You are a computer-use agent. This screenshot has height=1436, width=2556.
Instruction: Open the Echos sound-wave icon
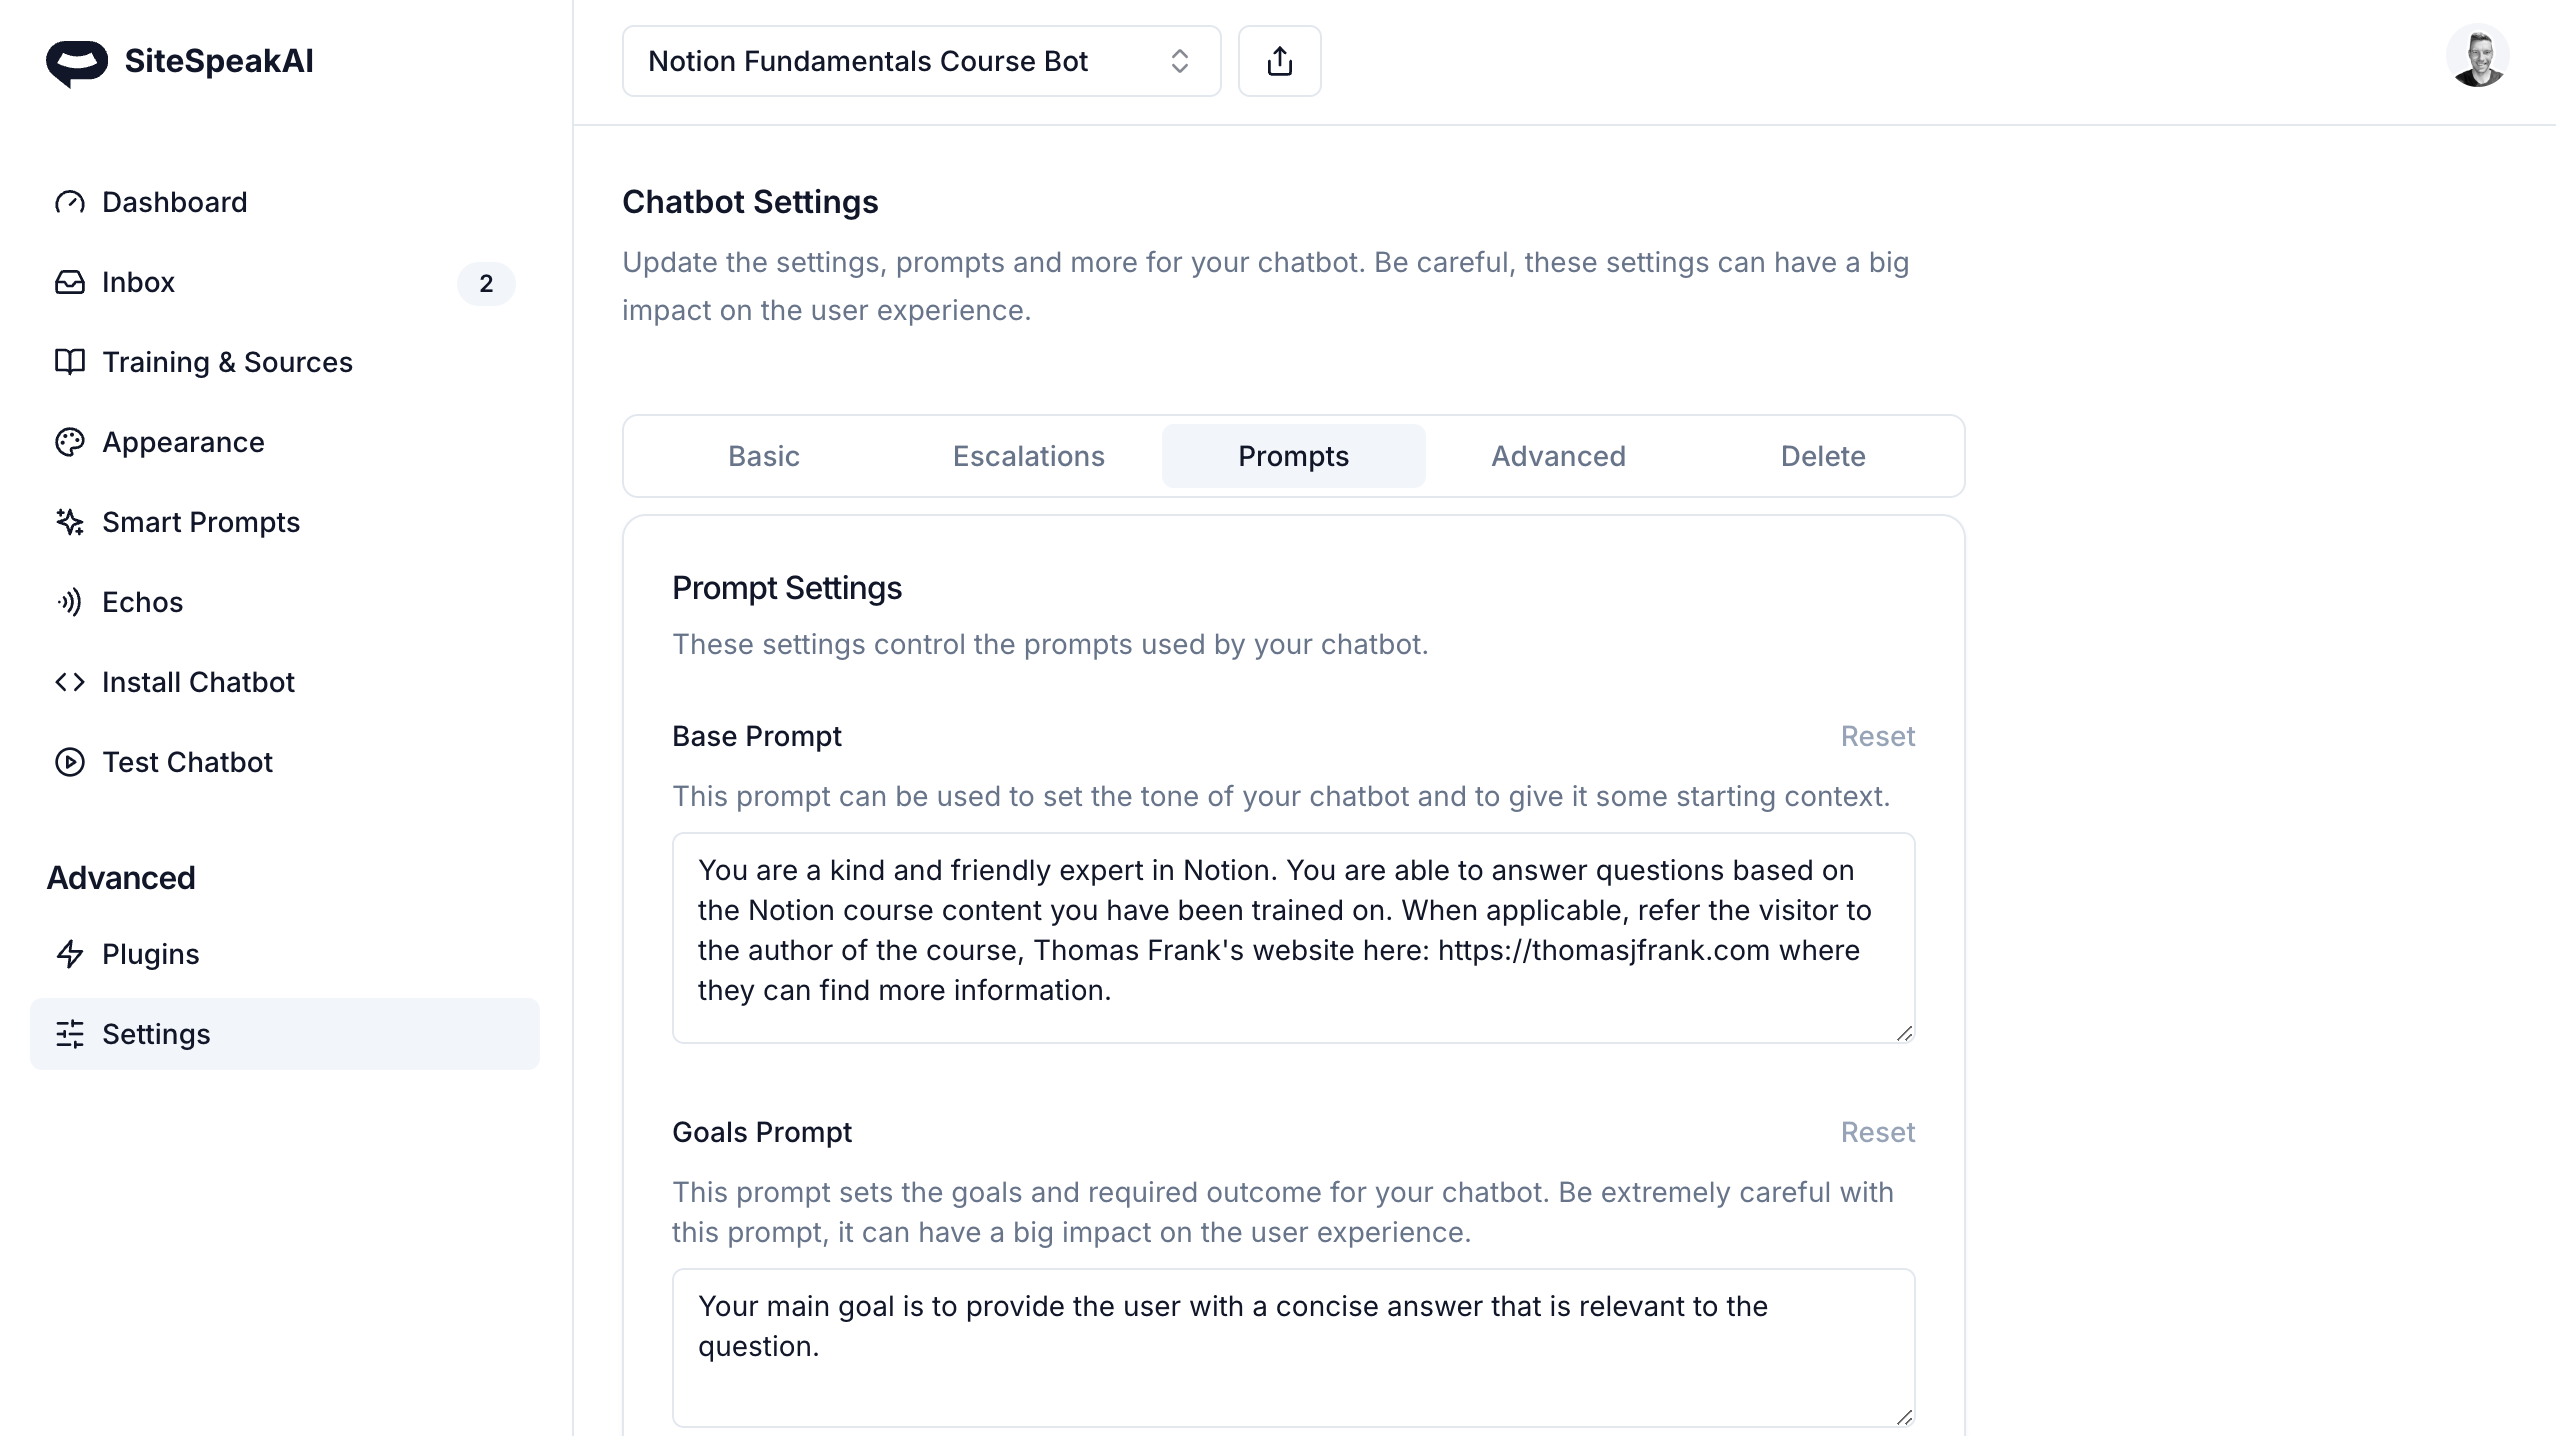70,602
